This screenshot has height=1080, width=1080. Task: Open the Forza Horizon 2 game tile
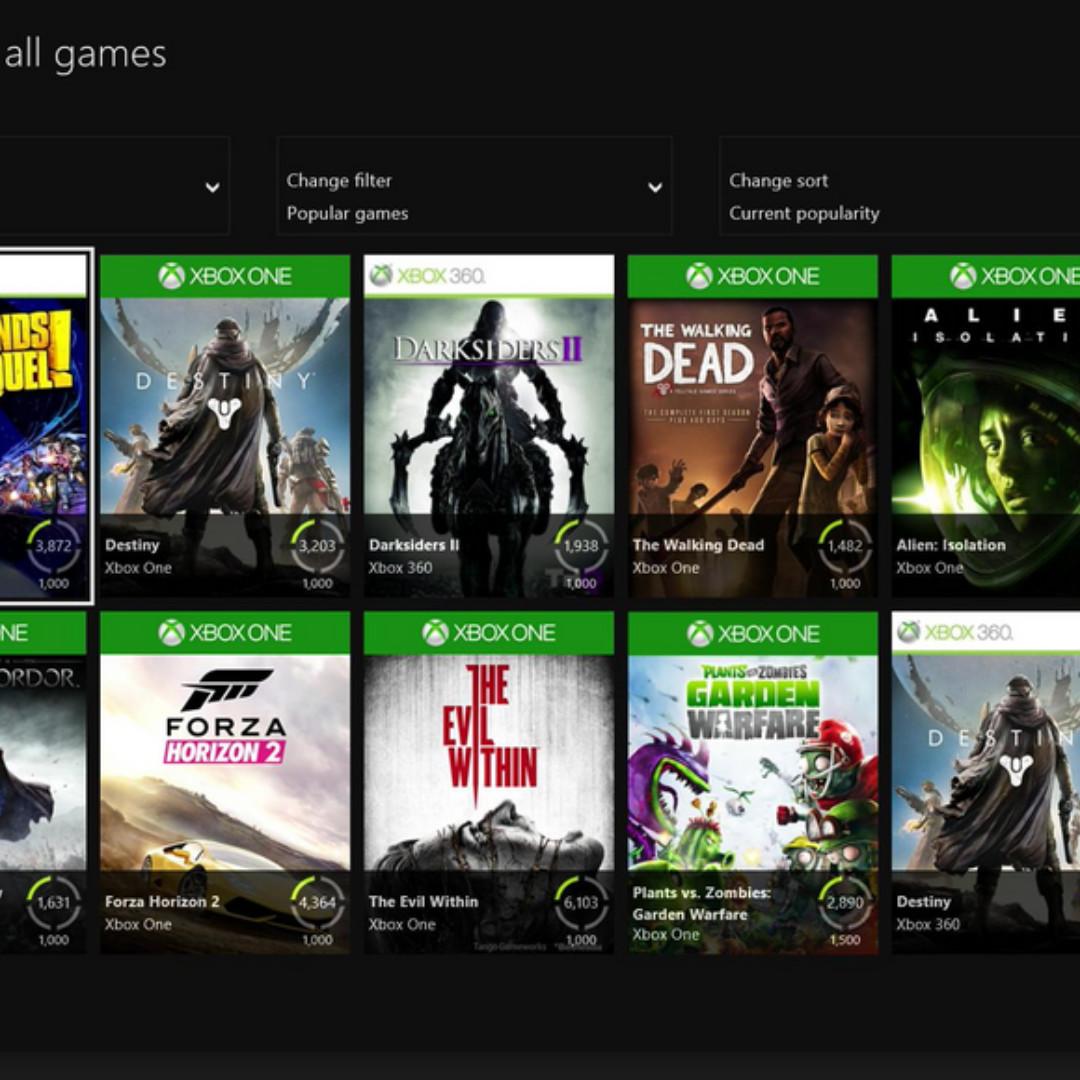[x=225, y=782]
